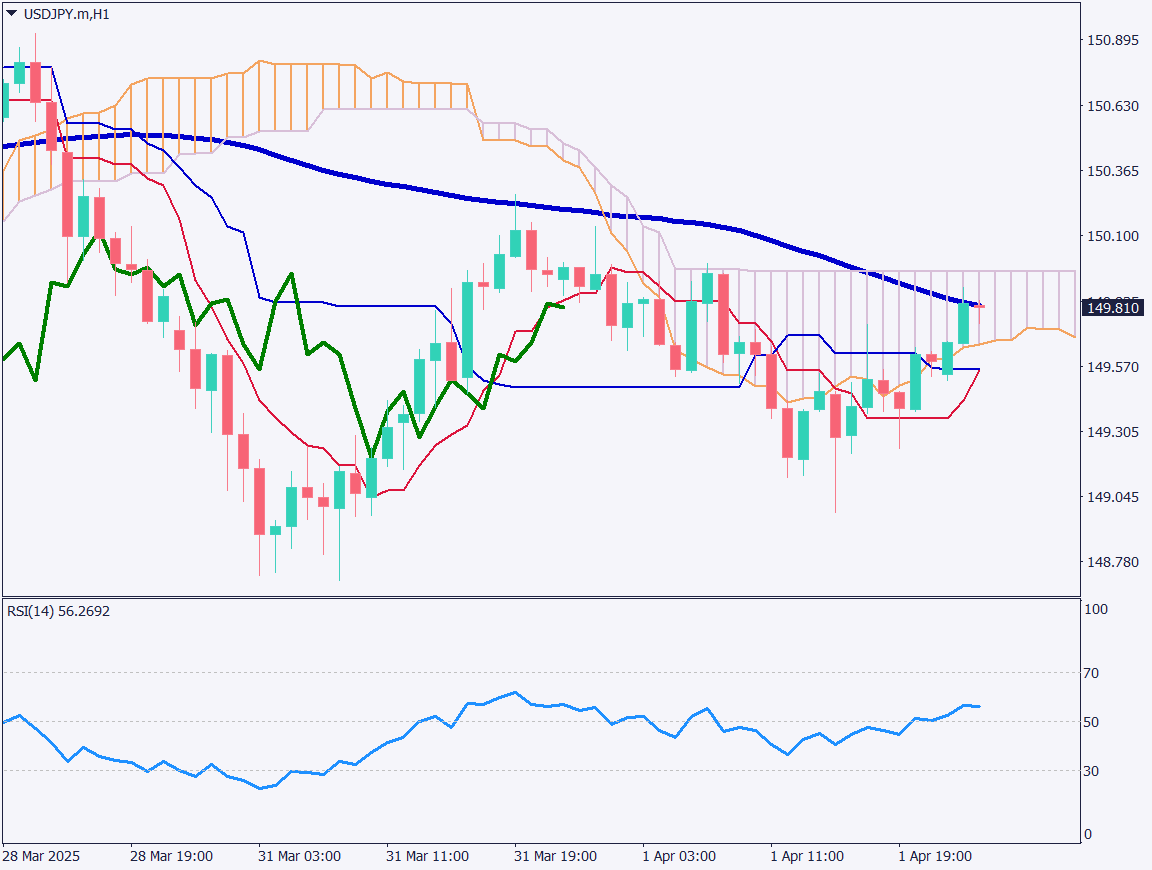Click the right end of the green Chikou line
This screenshot has width=1152, height=870.
tap(563, 307)
